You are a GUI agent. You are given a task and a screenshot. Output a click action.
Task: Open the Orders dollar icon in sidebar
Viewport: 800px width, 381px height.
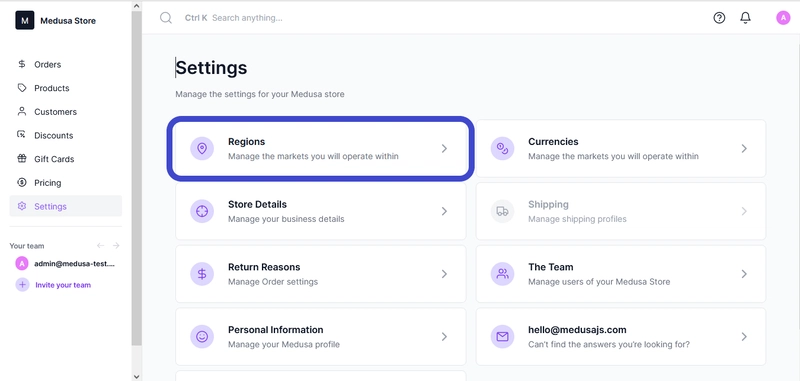[21, 64]
